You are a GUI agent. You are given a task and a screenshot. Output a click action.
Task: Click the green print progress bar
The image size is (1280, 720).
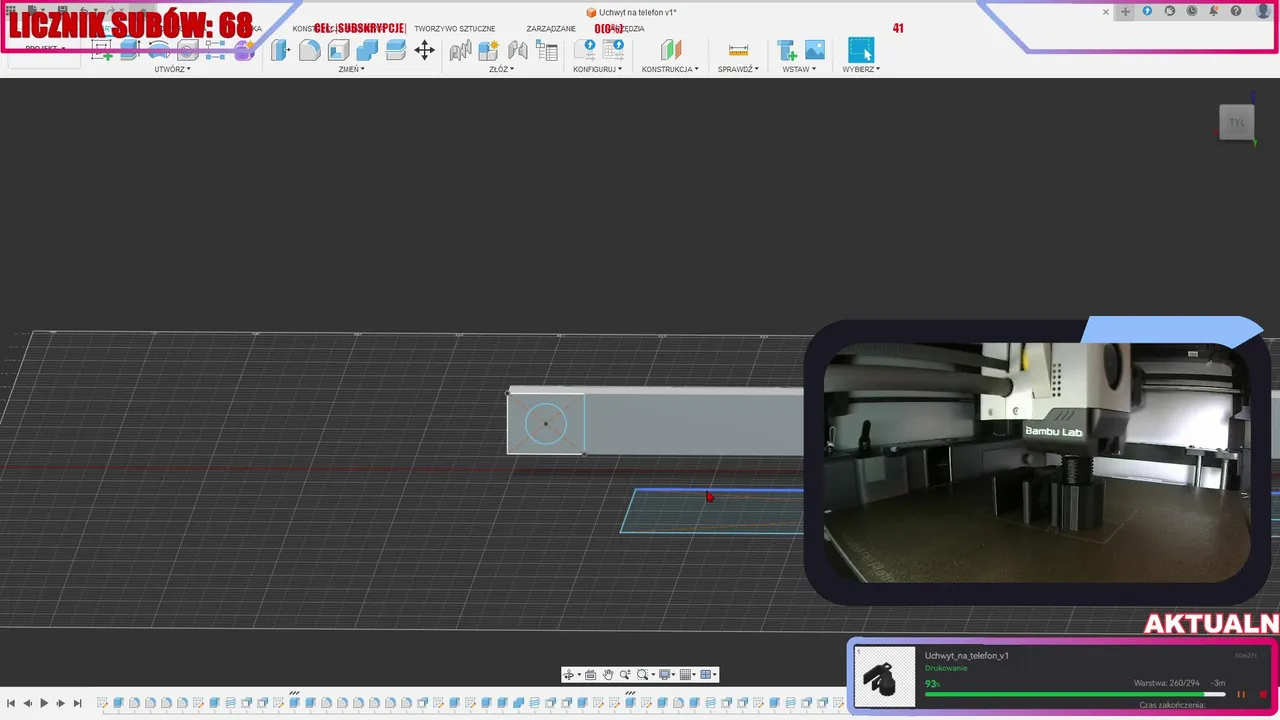tap(1075, 694)
